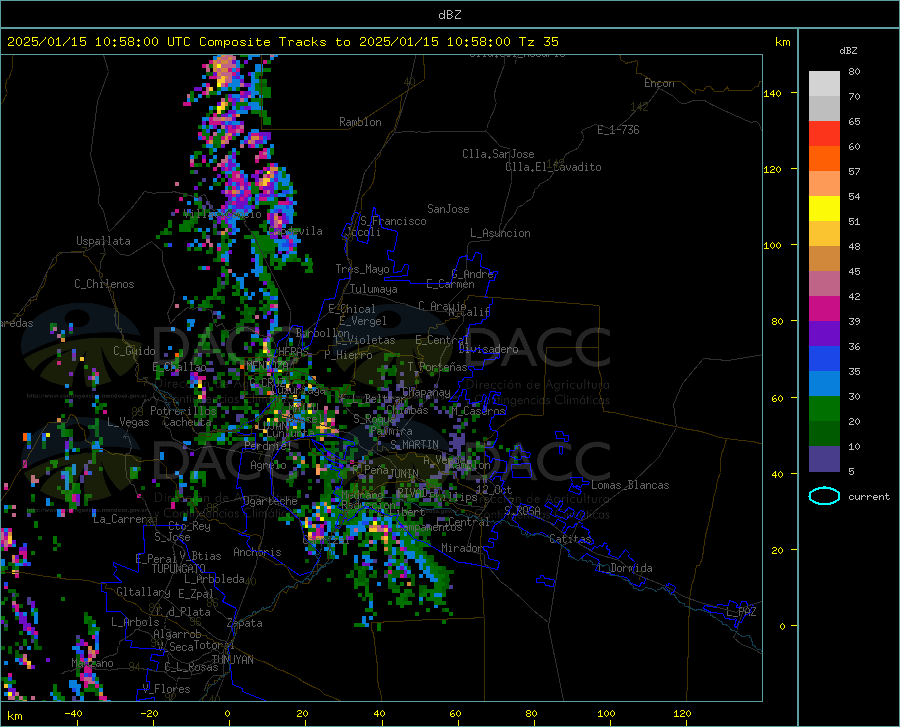This screenshot has width=900, height=727.
Task: Click the 42 dBZ magenta color swatch
Action: coord(824,309)
